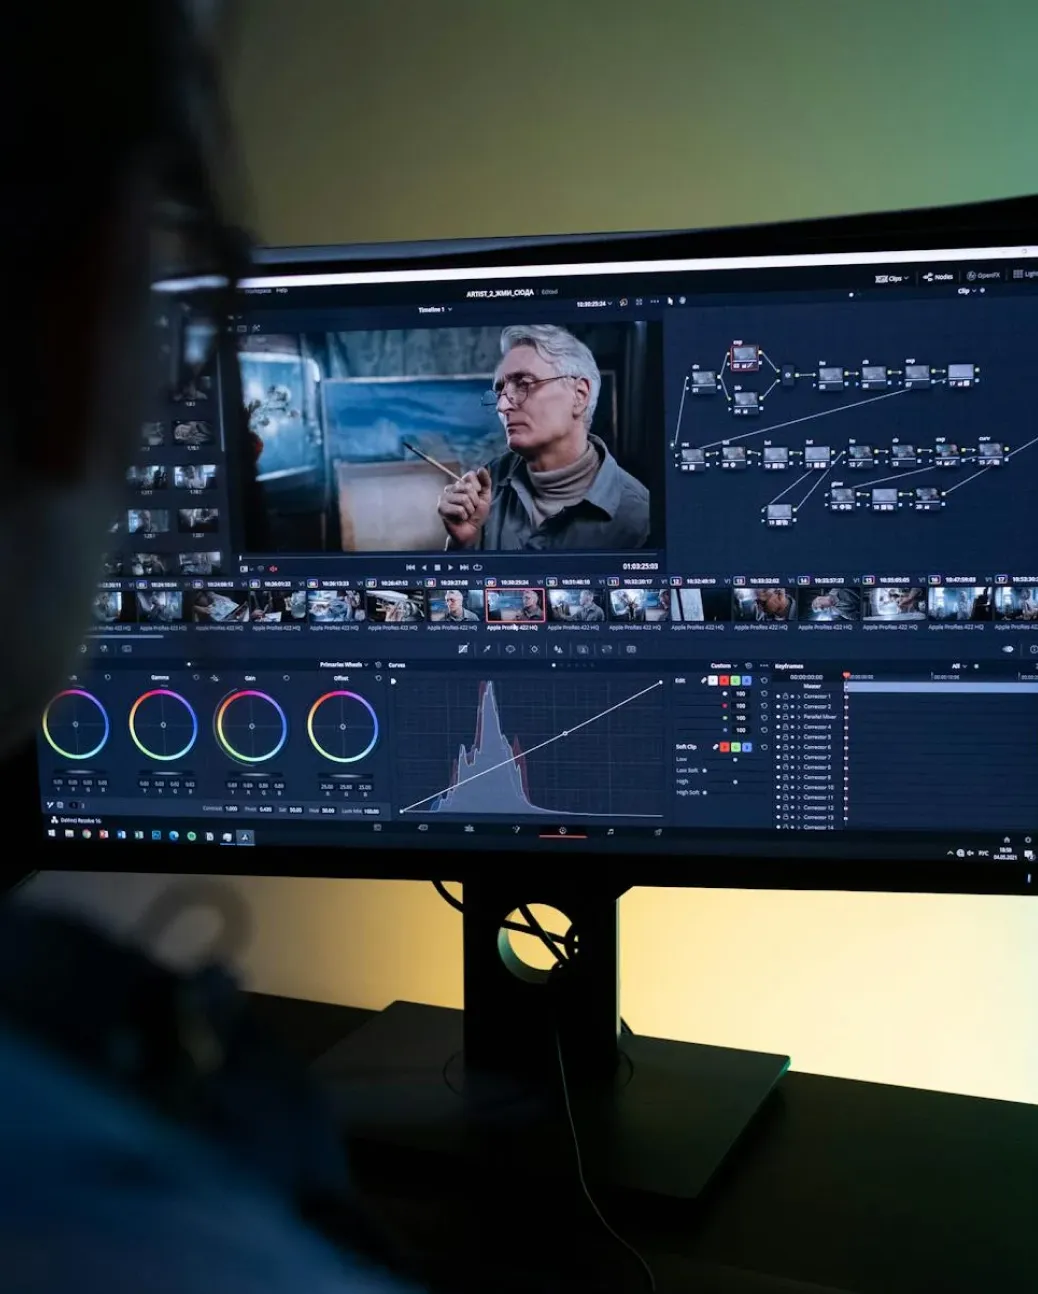This screenshot has height=1294, width=1038.
Task: Switch to the Fairlight page tab
Action: [x=610, y=831]
